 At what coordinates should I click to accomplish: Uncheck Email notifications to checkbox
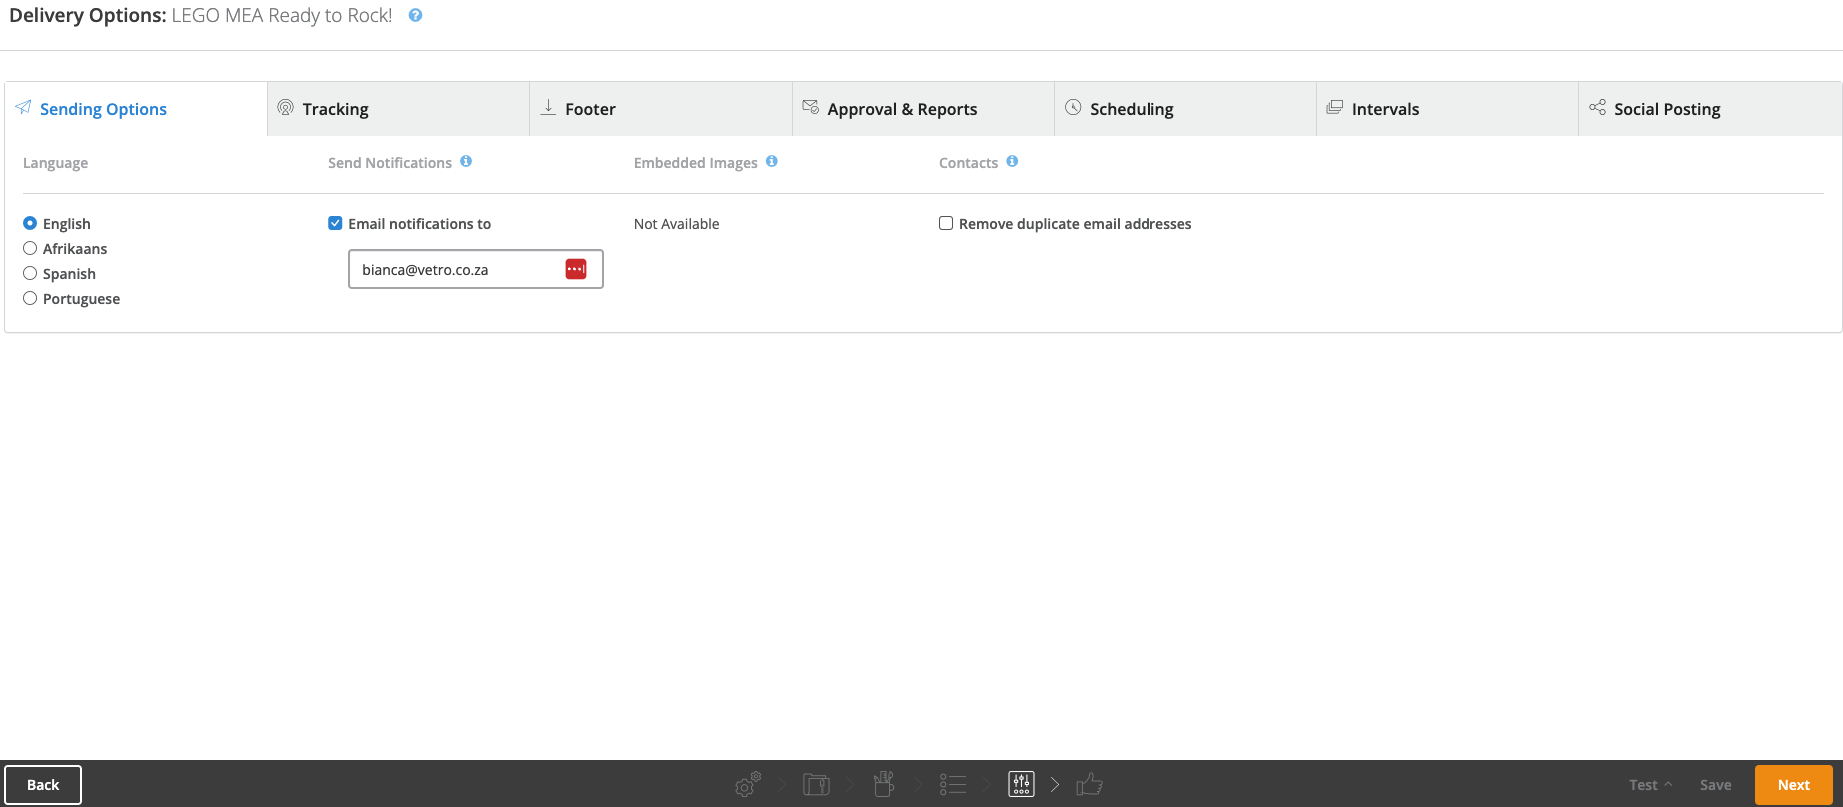coord(335,224)
